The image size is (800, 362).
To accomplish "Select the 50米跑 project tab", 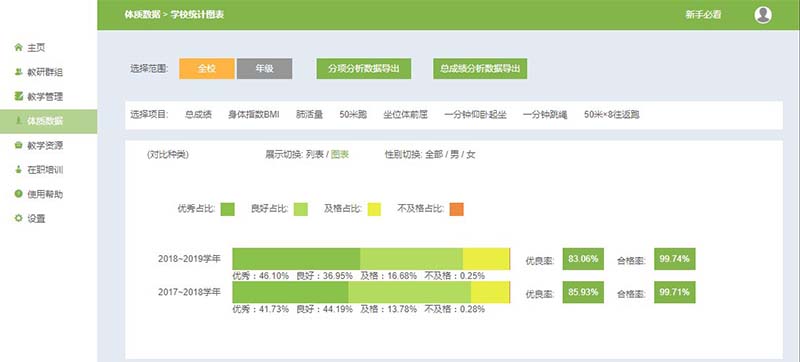I will (353, 115).
